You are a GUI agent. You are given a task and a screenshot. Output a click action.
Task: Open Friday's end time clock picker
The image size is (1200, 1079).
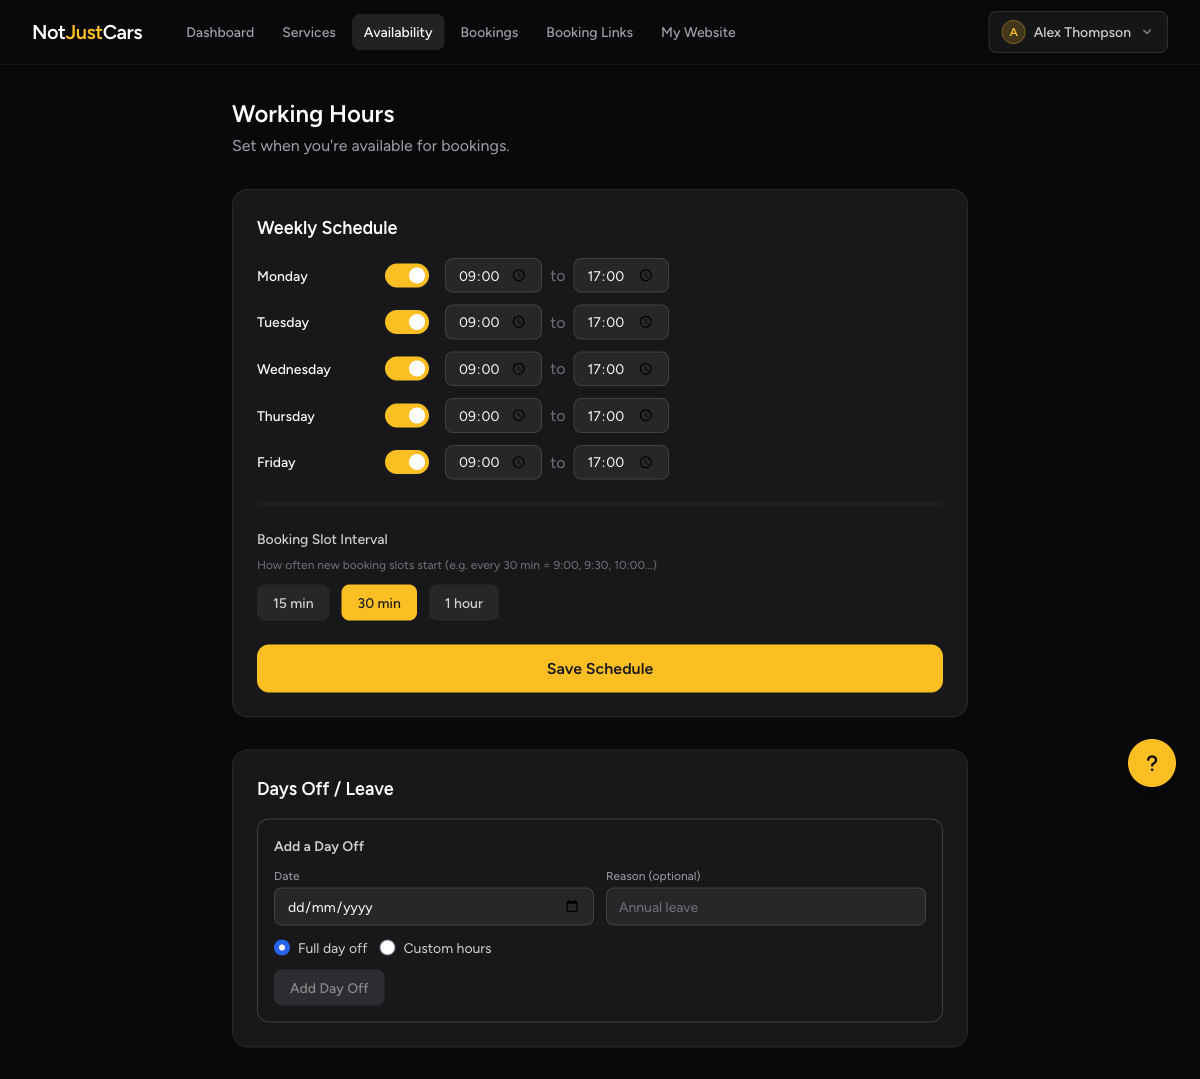pos(647,462)
